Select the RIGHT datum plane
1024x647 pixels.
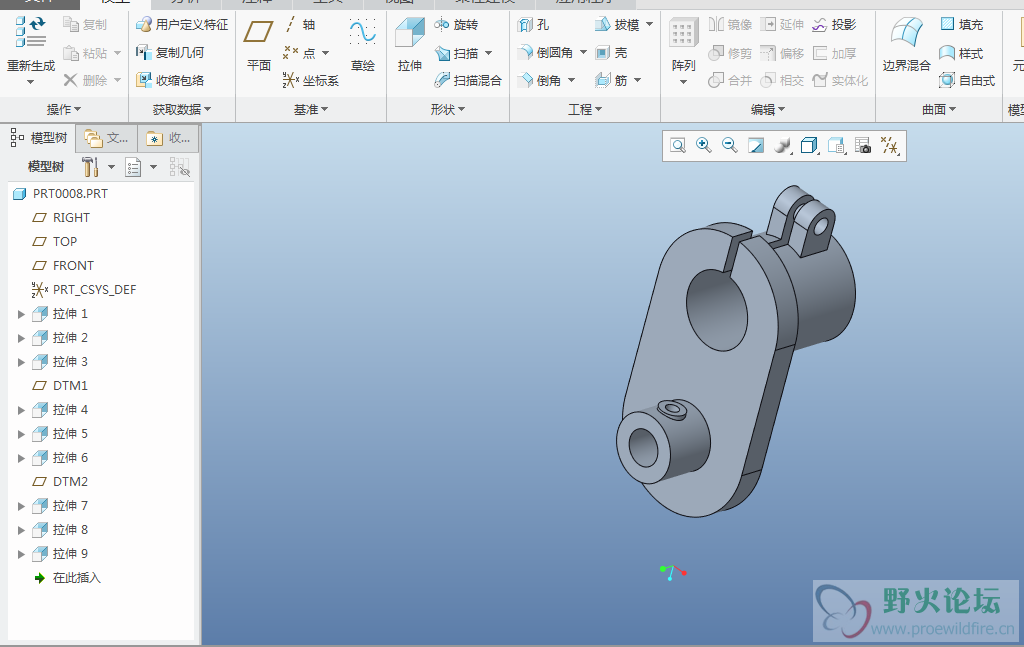[61, 218]
